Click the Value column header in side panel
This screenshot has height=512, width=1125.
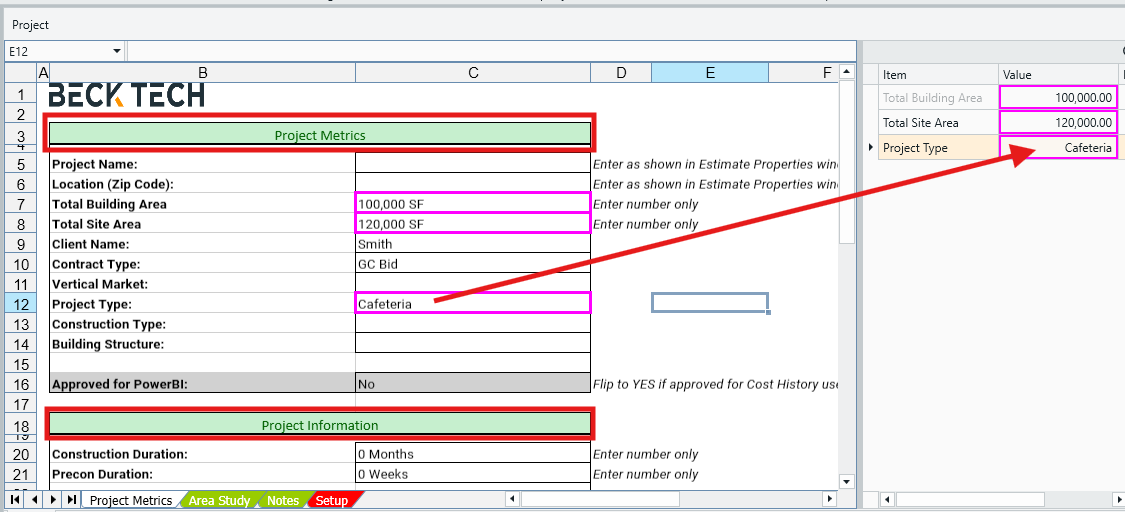1058,75
